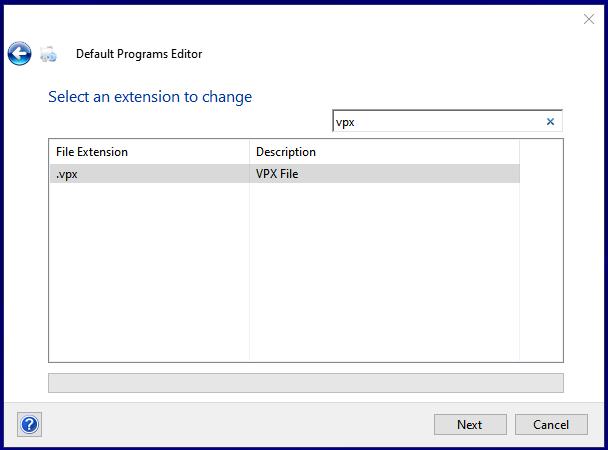Click the Default Programs Editor app icon
The height and width of the screenshot is (450, 608).
point(49,54)
